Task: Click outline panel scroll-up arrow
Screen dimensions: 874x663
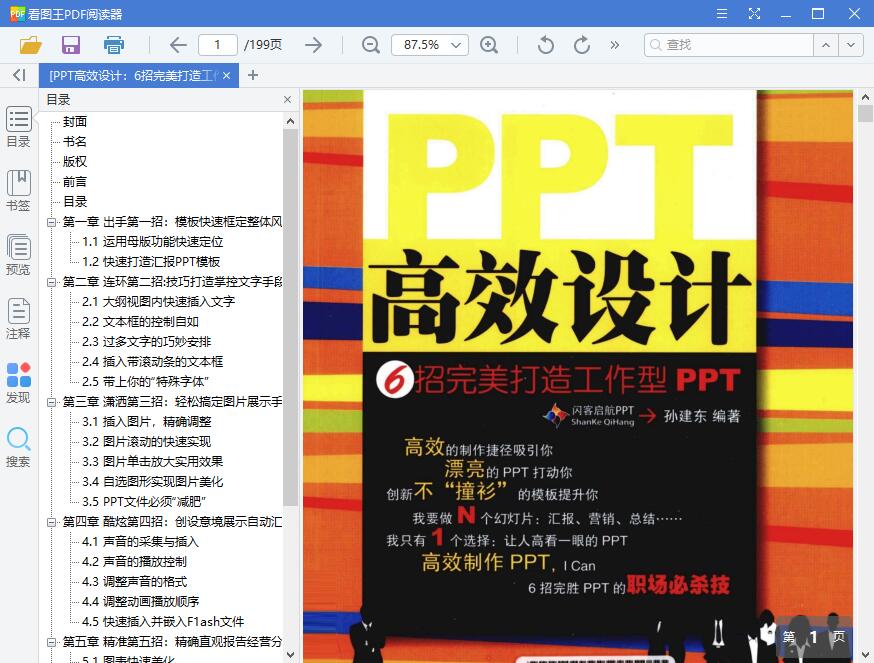Action: click(x=290, y=121)
